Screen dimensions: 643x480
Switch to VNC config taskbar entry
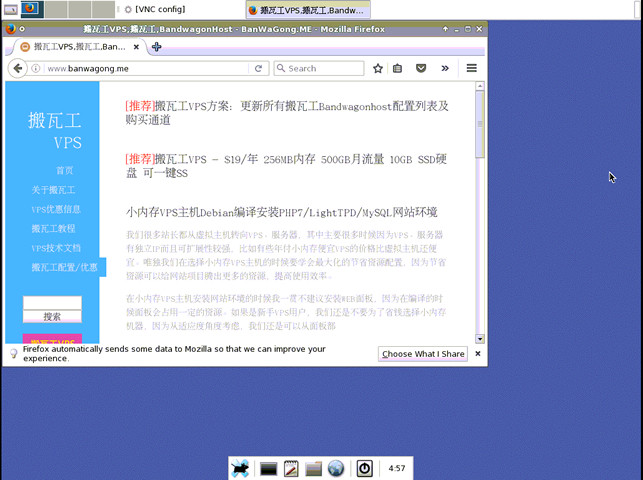coord(155,9)
